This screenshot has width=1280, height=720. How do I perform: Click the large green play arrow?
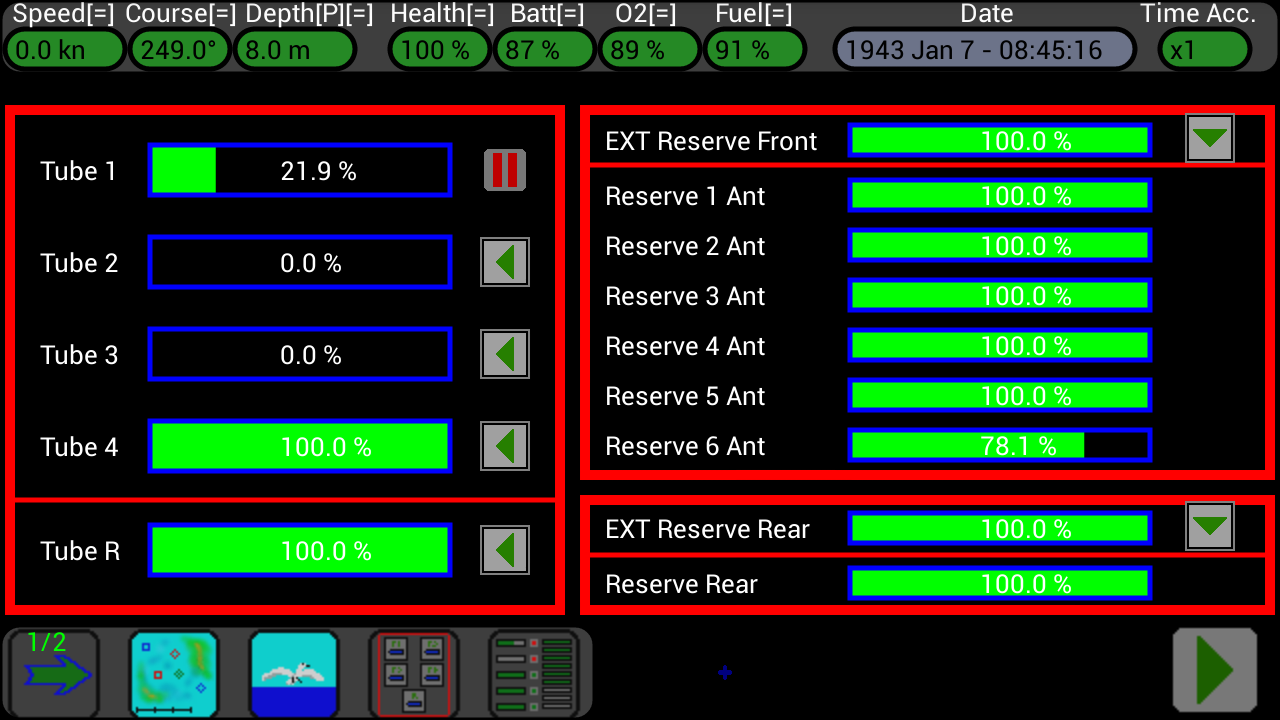coord(1215,670)
